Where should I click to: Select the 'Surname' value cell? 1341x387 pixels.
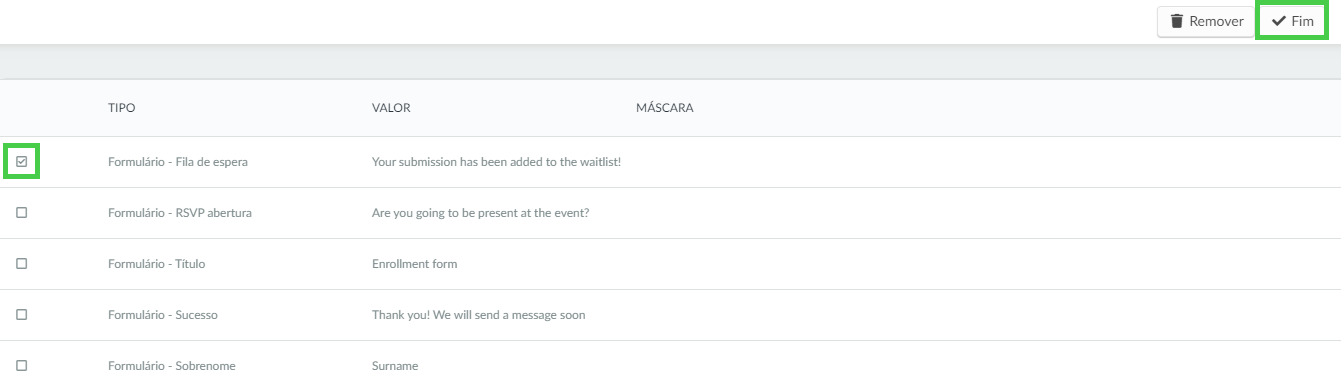coord(395,366)
